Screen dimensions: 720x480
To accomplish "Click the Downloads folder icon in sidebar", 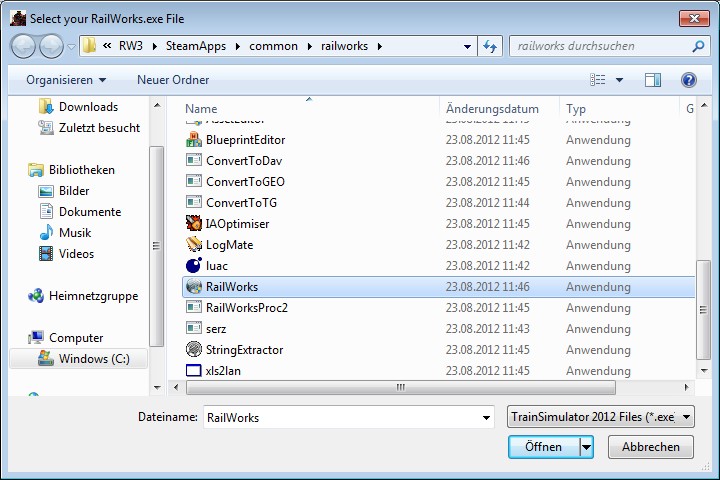I will 46,107.
